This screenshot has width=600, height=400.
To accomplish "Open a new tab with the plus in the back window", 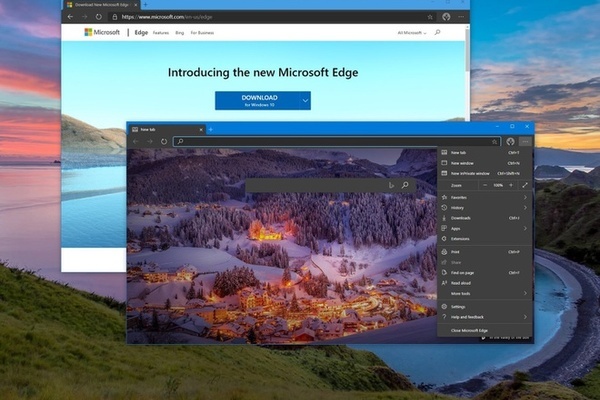I will pos(145,5).
